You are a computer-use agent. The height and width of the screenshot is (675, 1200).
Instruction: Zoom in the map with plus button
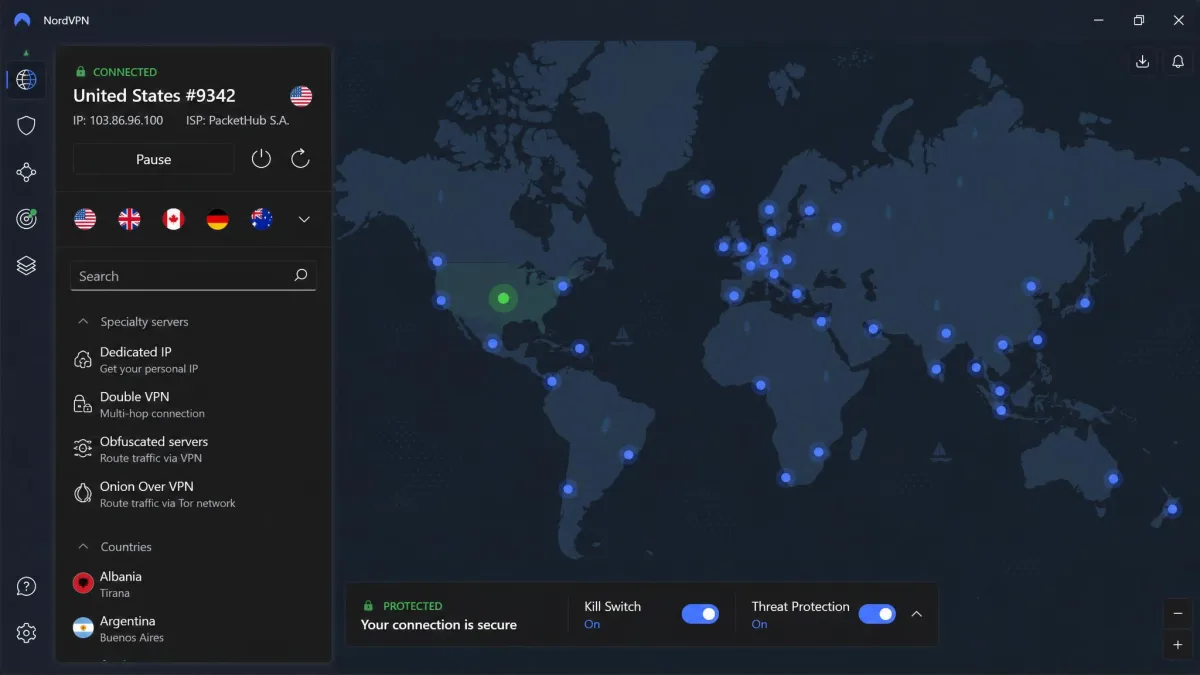pyautogui.click(x=1178, y=645)
